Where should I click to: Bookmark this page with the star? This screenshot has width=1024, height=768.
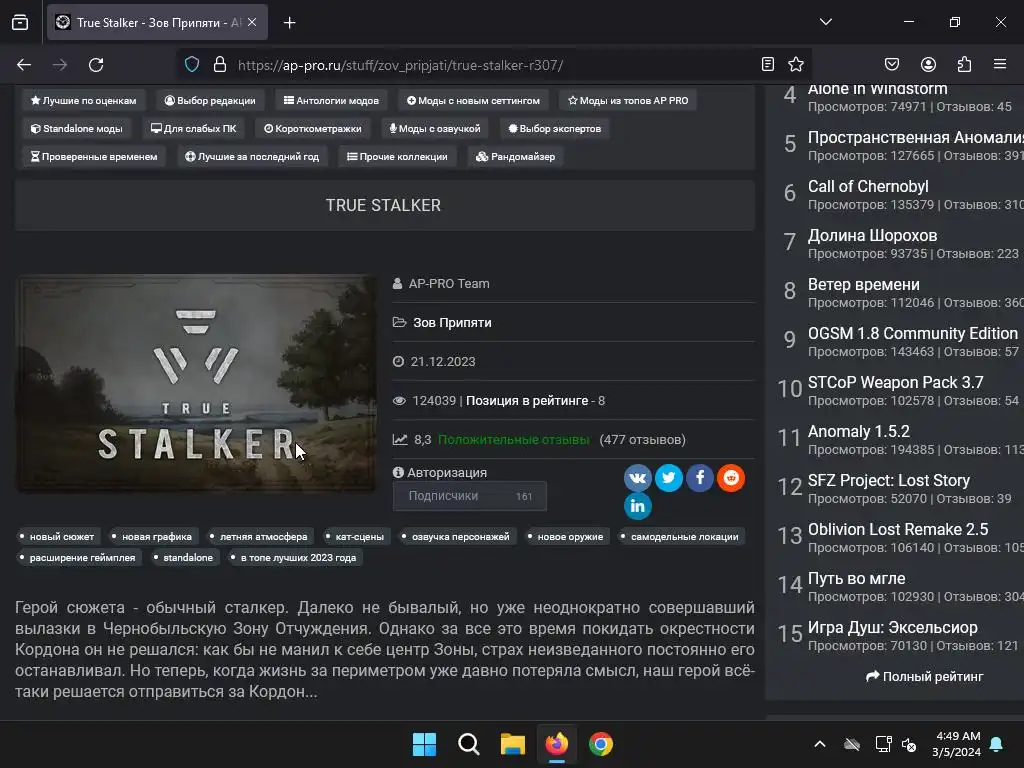pos(796,64)
